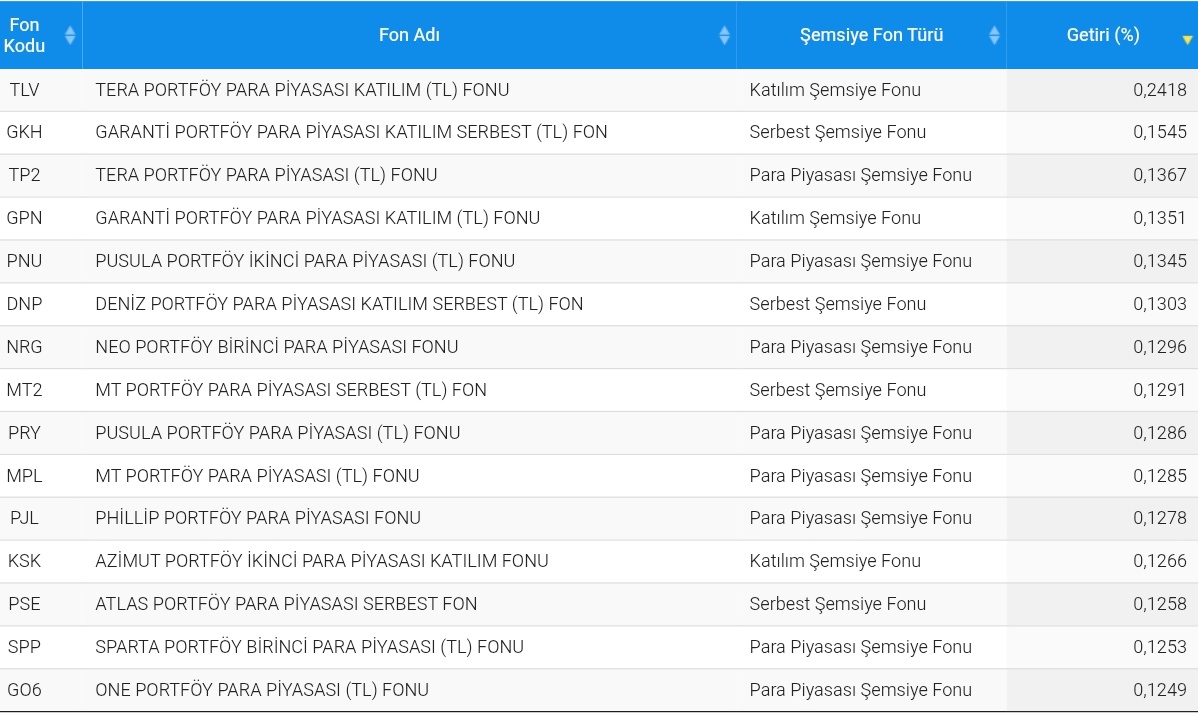Click TLV's Katılım Şemsiye Fonu cell
This screenshot has width=1198, height=715.
[835, 90]
